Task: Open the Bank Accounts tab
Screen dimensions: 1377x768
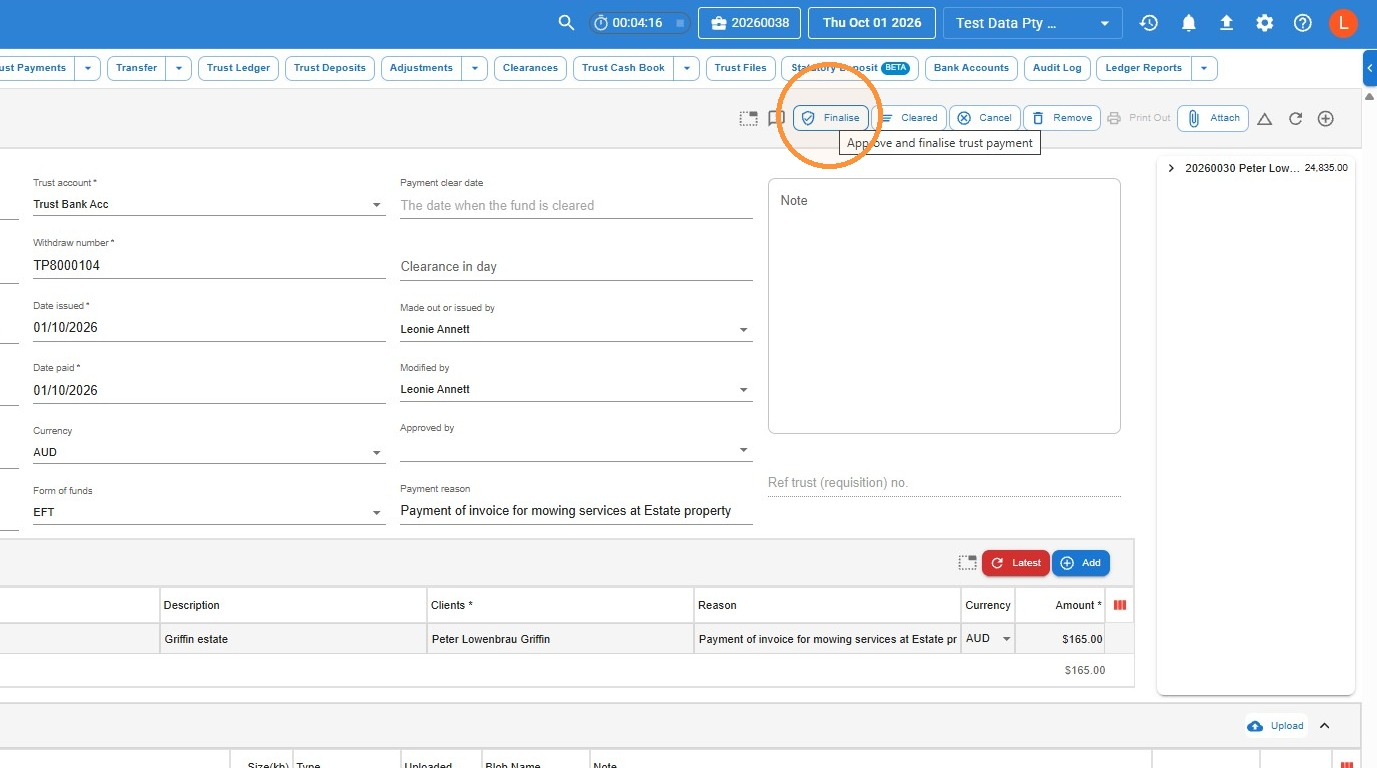Action: point(971,68)
